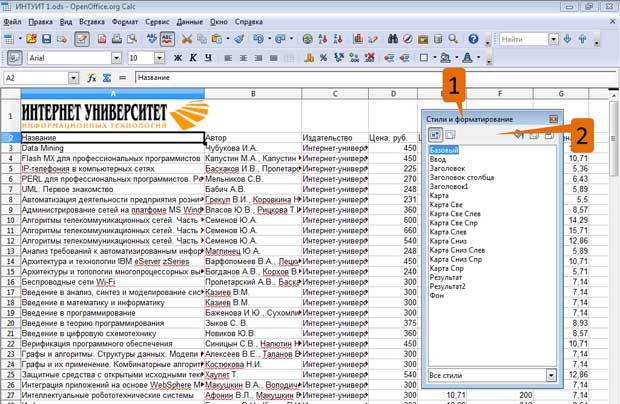Click the Sum sigma button

click(x=107, y=78)
